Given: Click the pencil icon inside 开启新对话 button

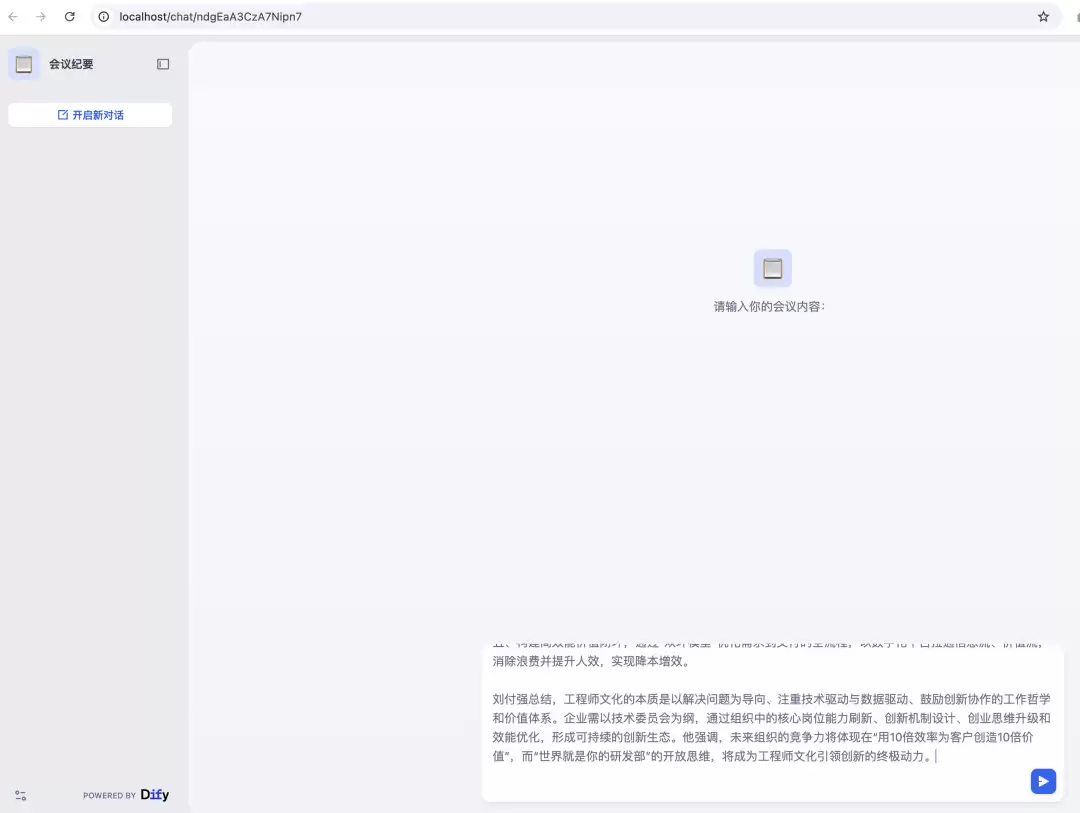Looking at the screenshot, I should pyautogui.click(x=63, y=115).
